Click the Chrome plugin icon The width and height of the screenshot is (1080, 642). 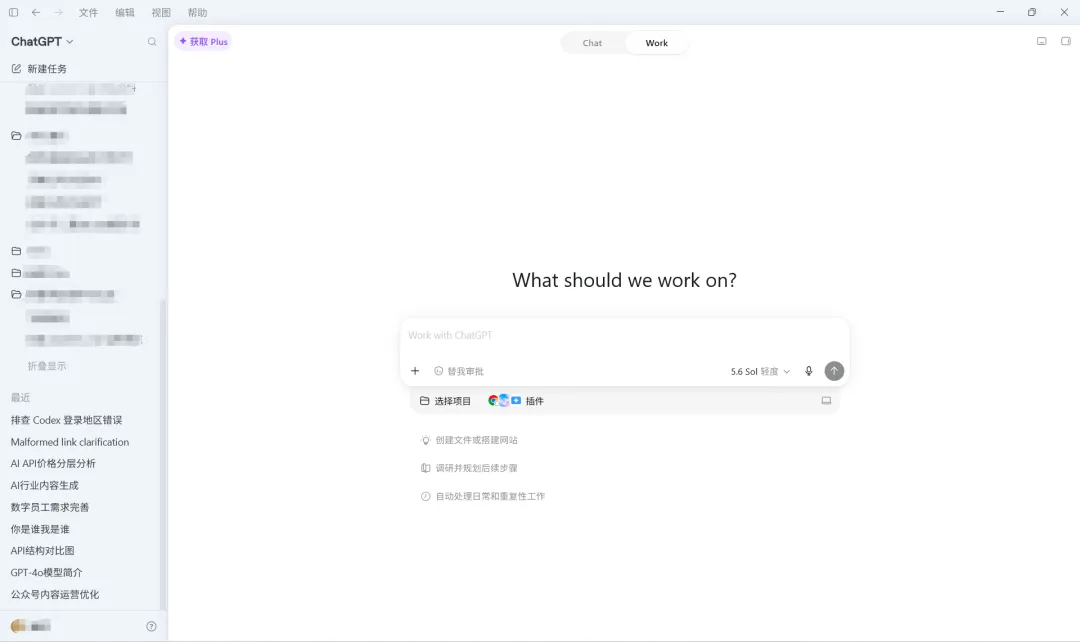coord(493,400)
